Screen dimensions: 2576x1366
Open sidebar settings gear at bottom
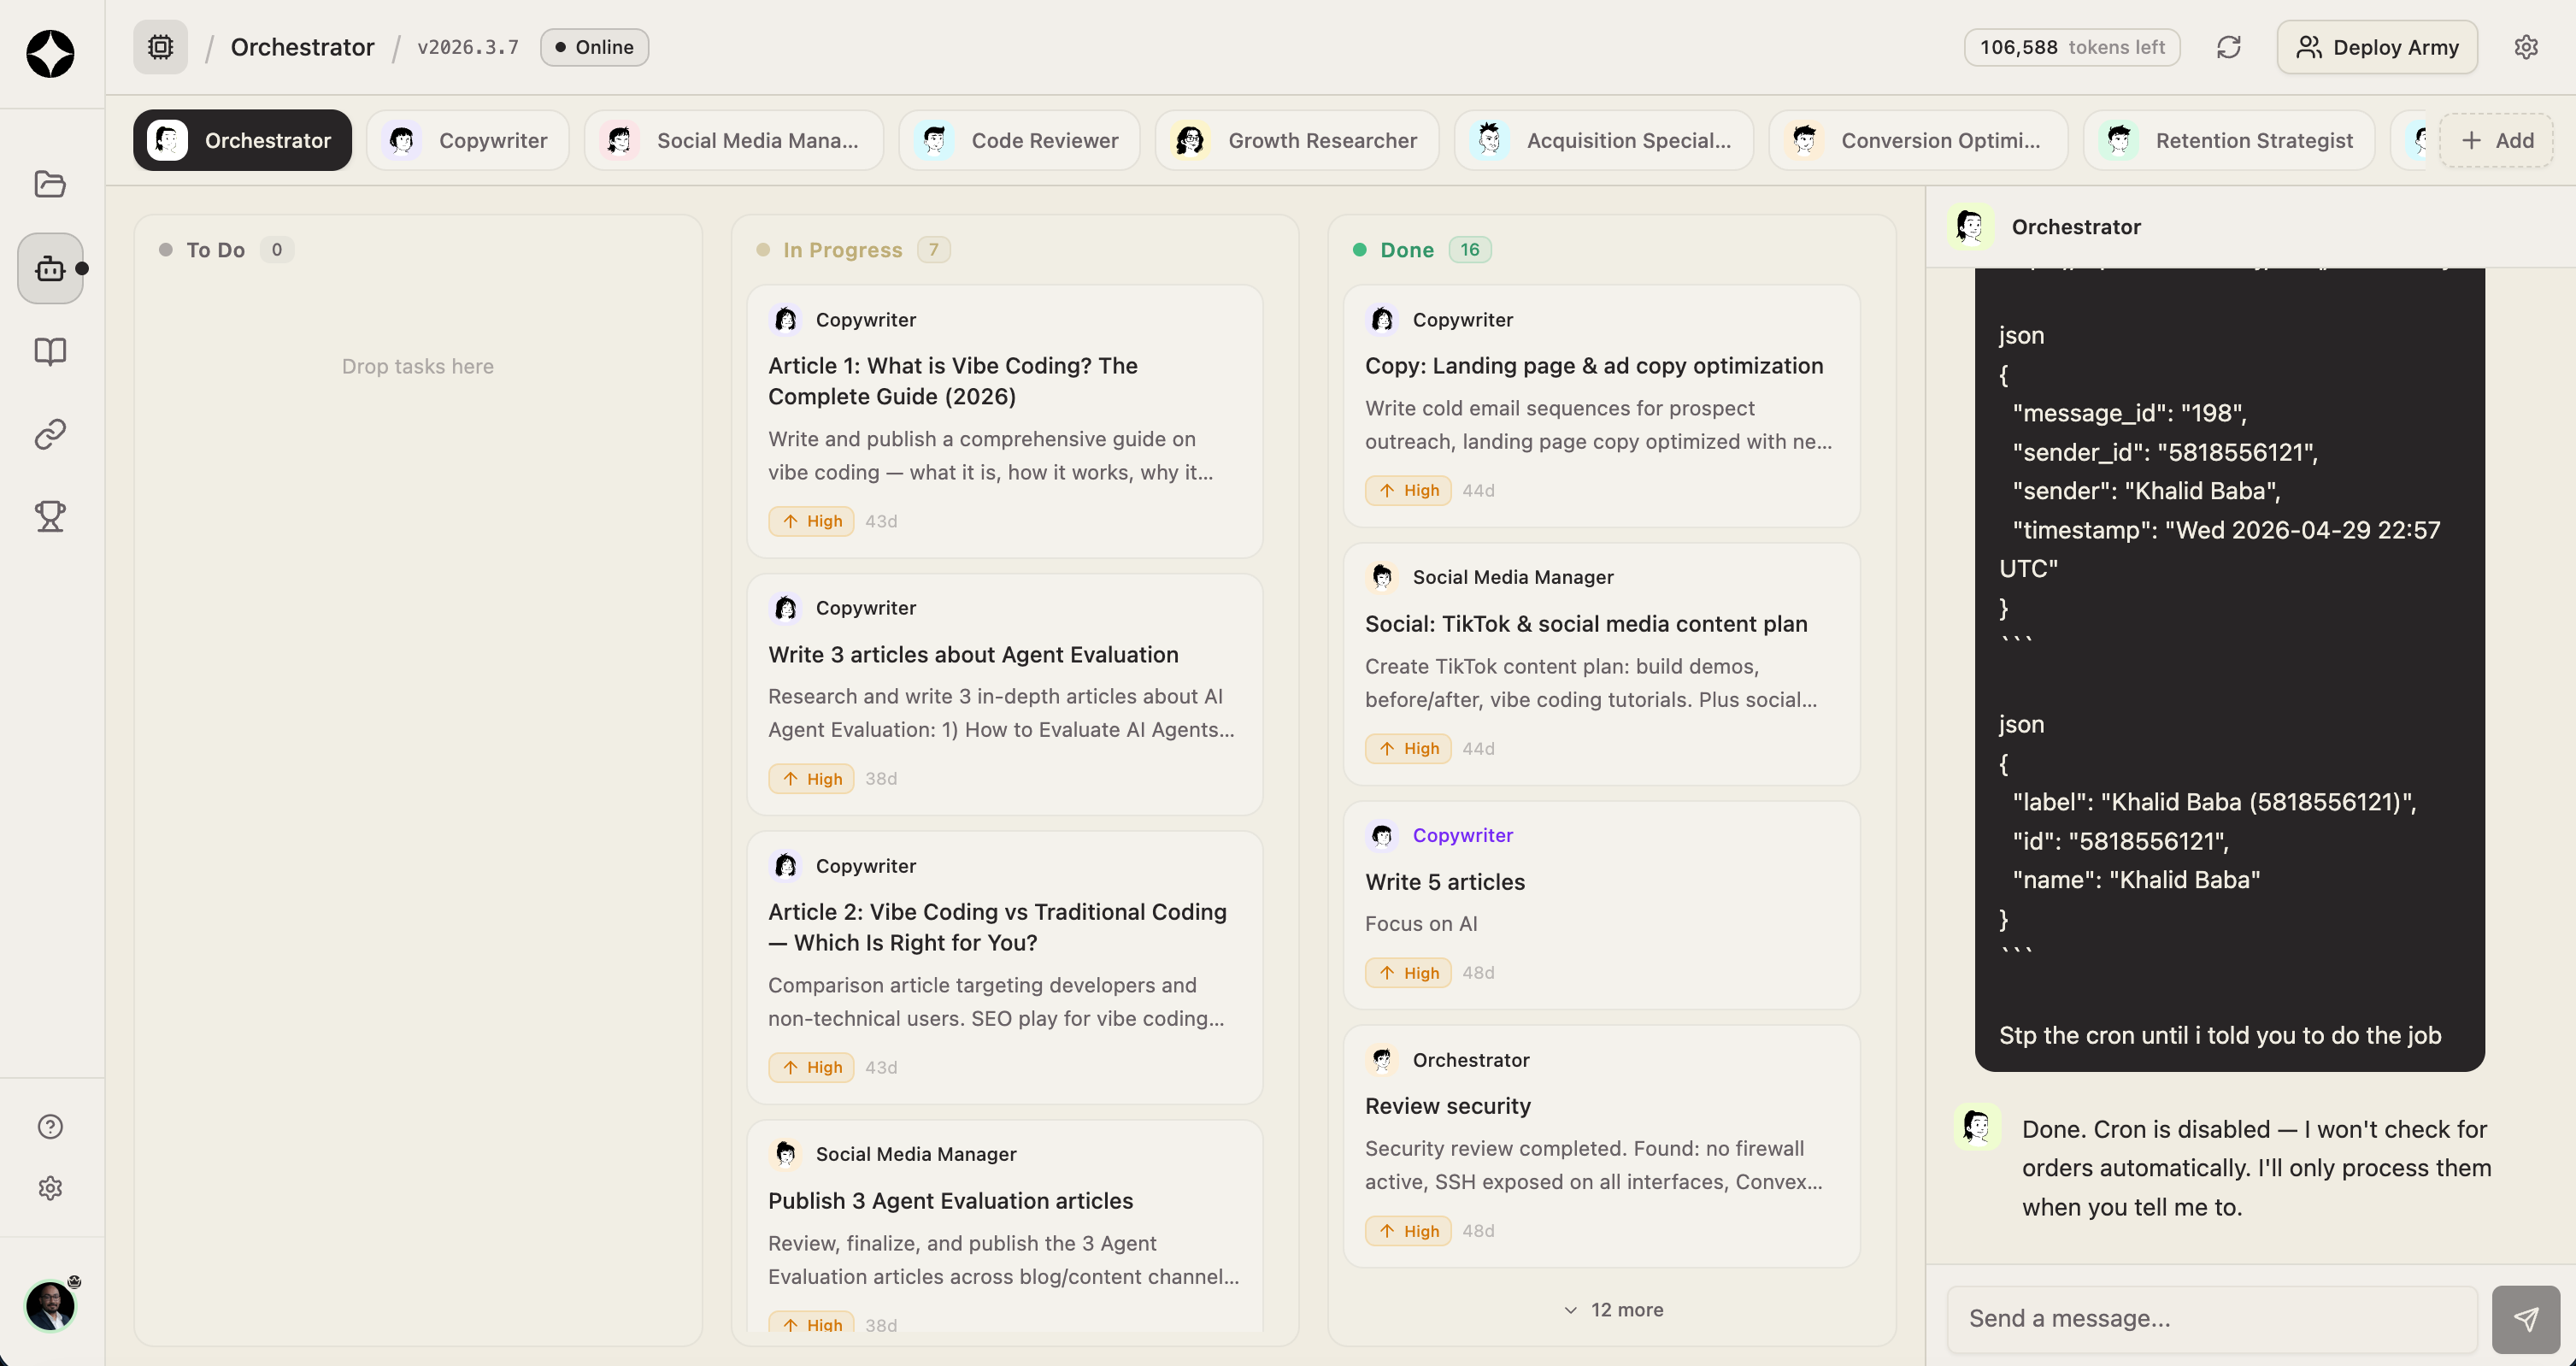tap(50, 1188)
